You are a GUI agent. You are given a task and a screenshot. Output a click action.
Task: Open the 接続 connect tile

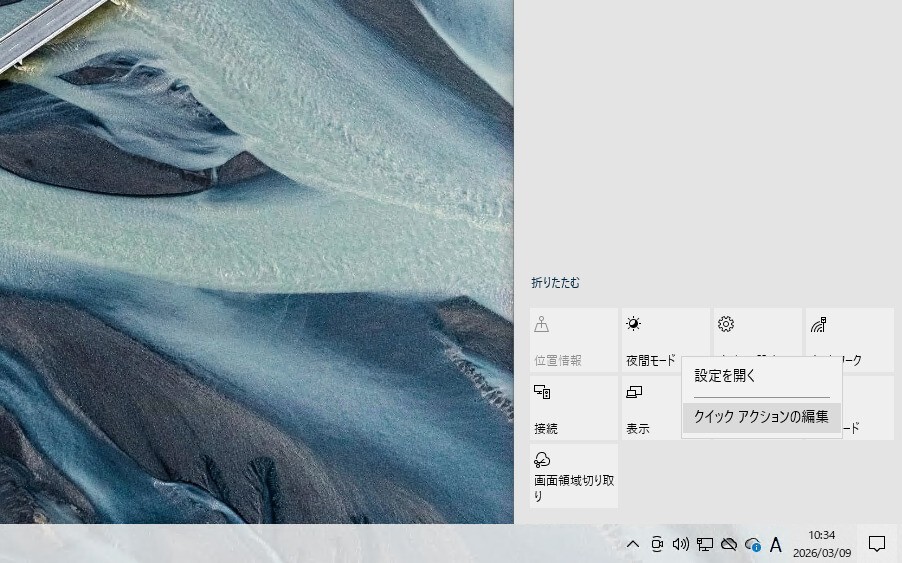pyautogui.click(x=574, y=408)
